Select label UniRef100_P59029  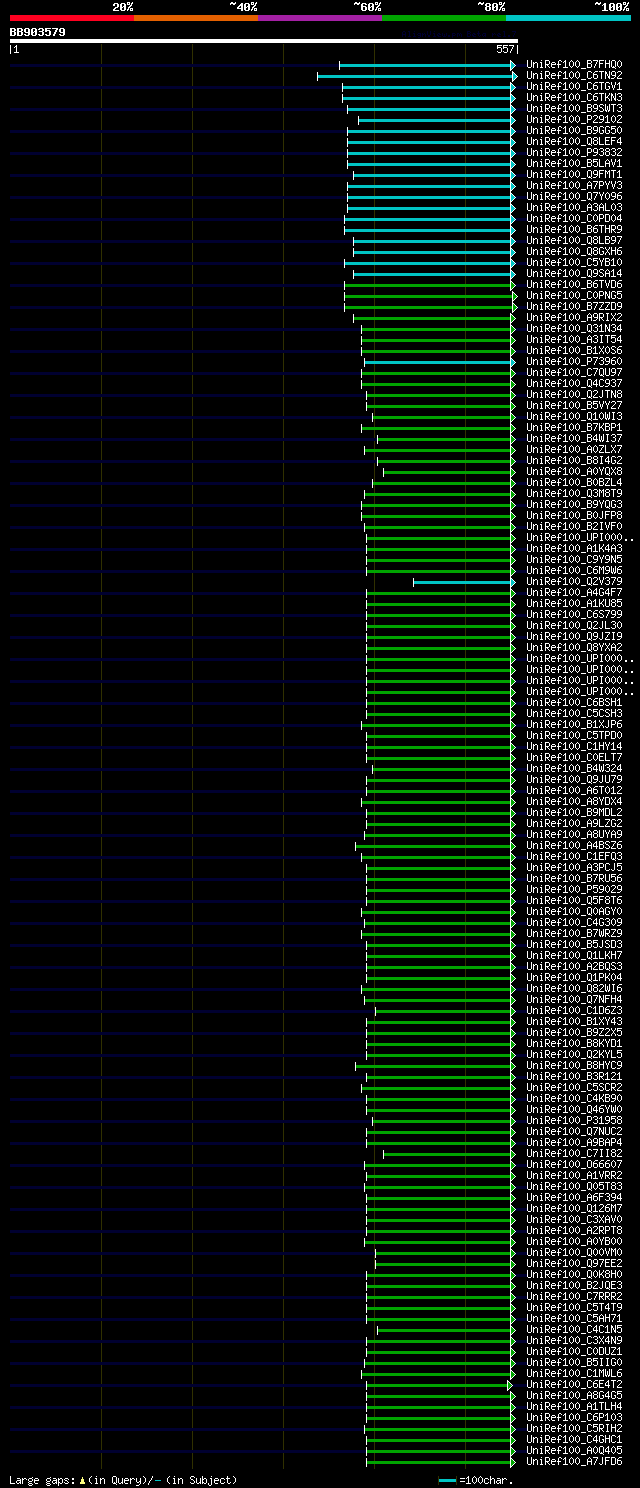click(x=574, y=889)
